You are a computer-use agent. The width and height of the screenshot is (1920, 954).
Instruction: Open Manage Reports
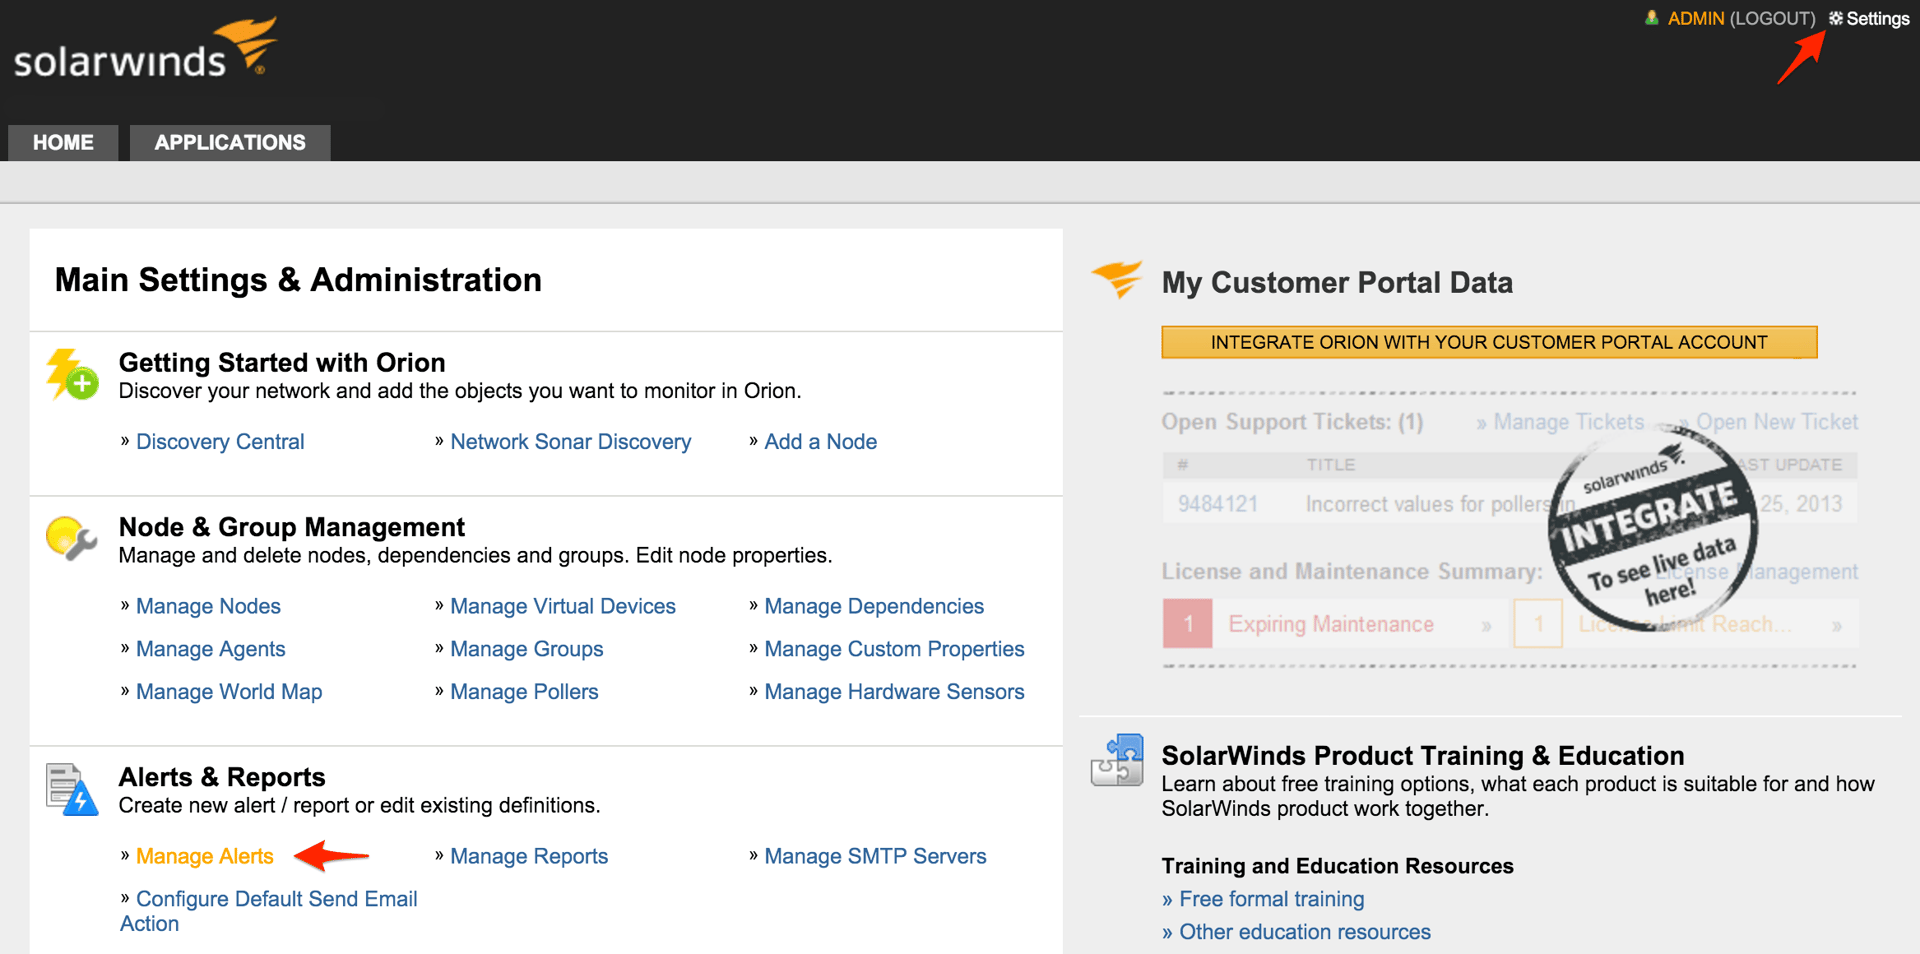tap(529, 856)
